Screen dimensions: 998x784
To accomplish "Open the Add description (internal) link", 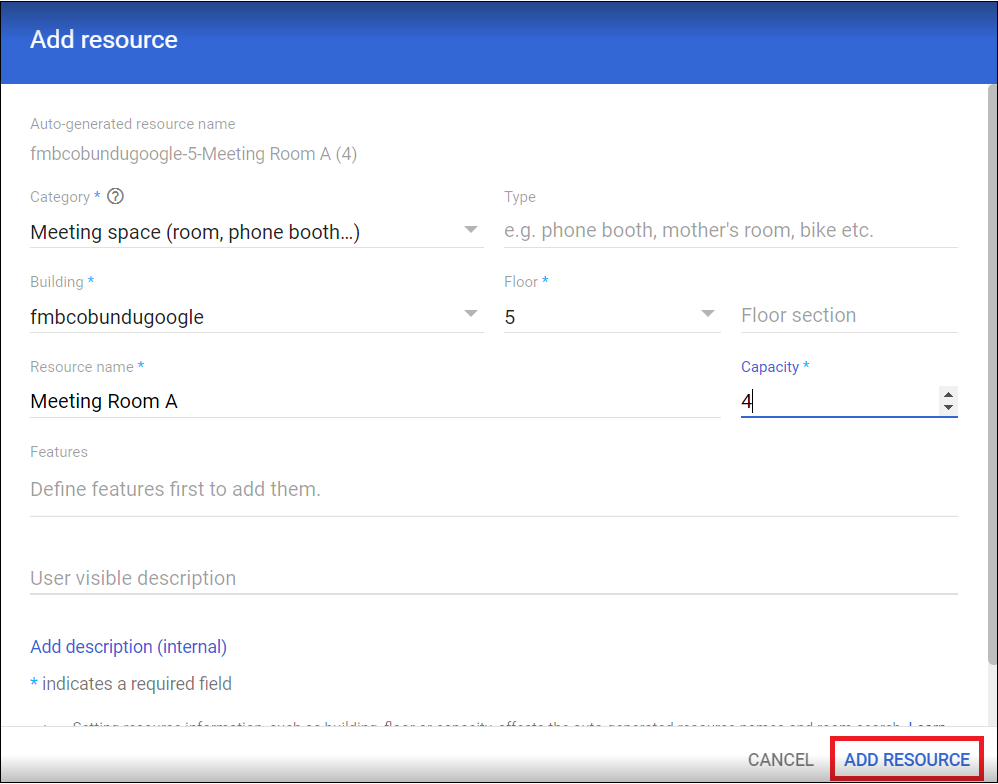I will coord(129,647).
